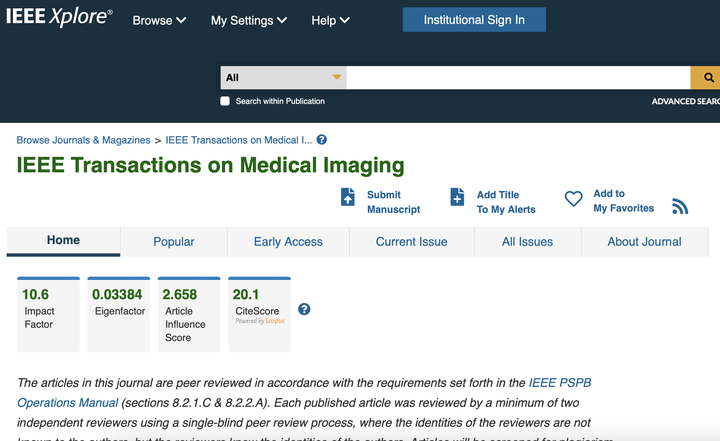Enable the Search within Publication checkbox

[x=225, y=101]
